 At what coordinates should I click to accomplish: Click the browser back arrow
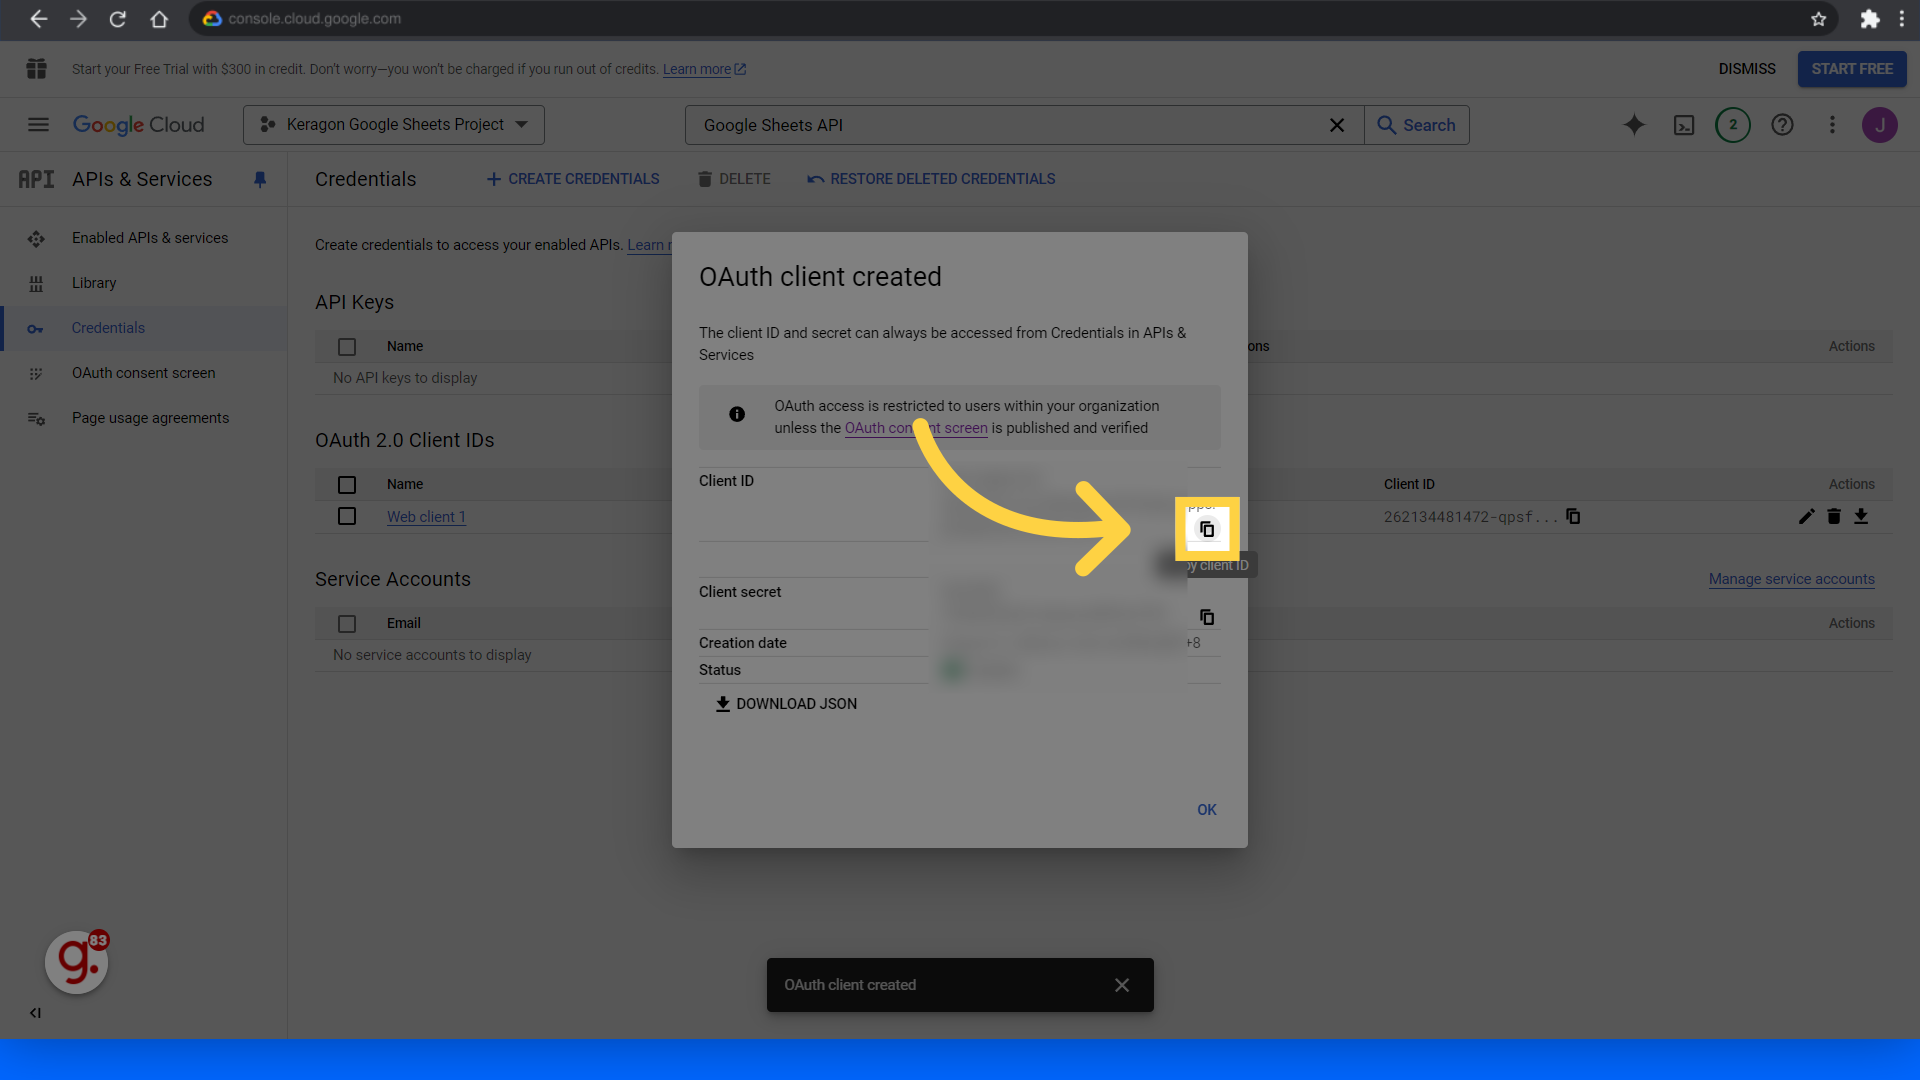pos(38,19)
